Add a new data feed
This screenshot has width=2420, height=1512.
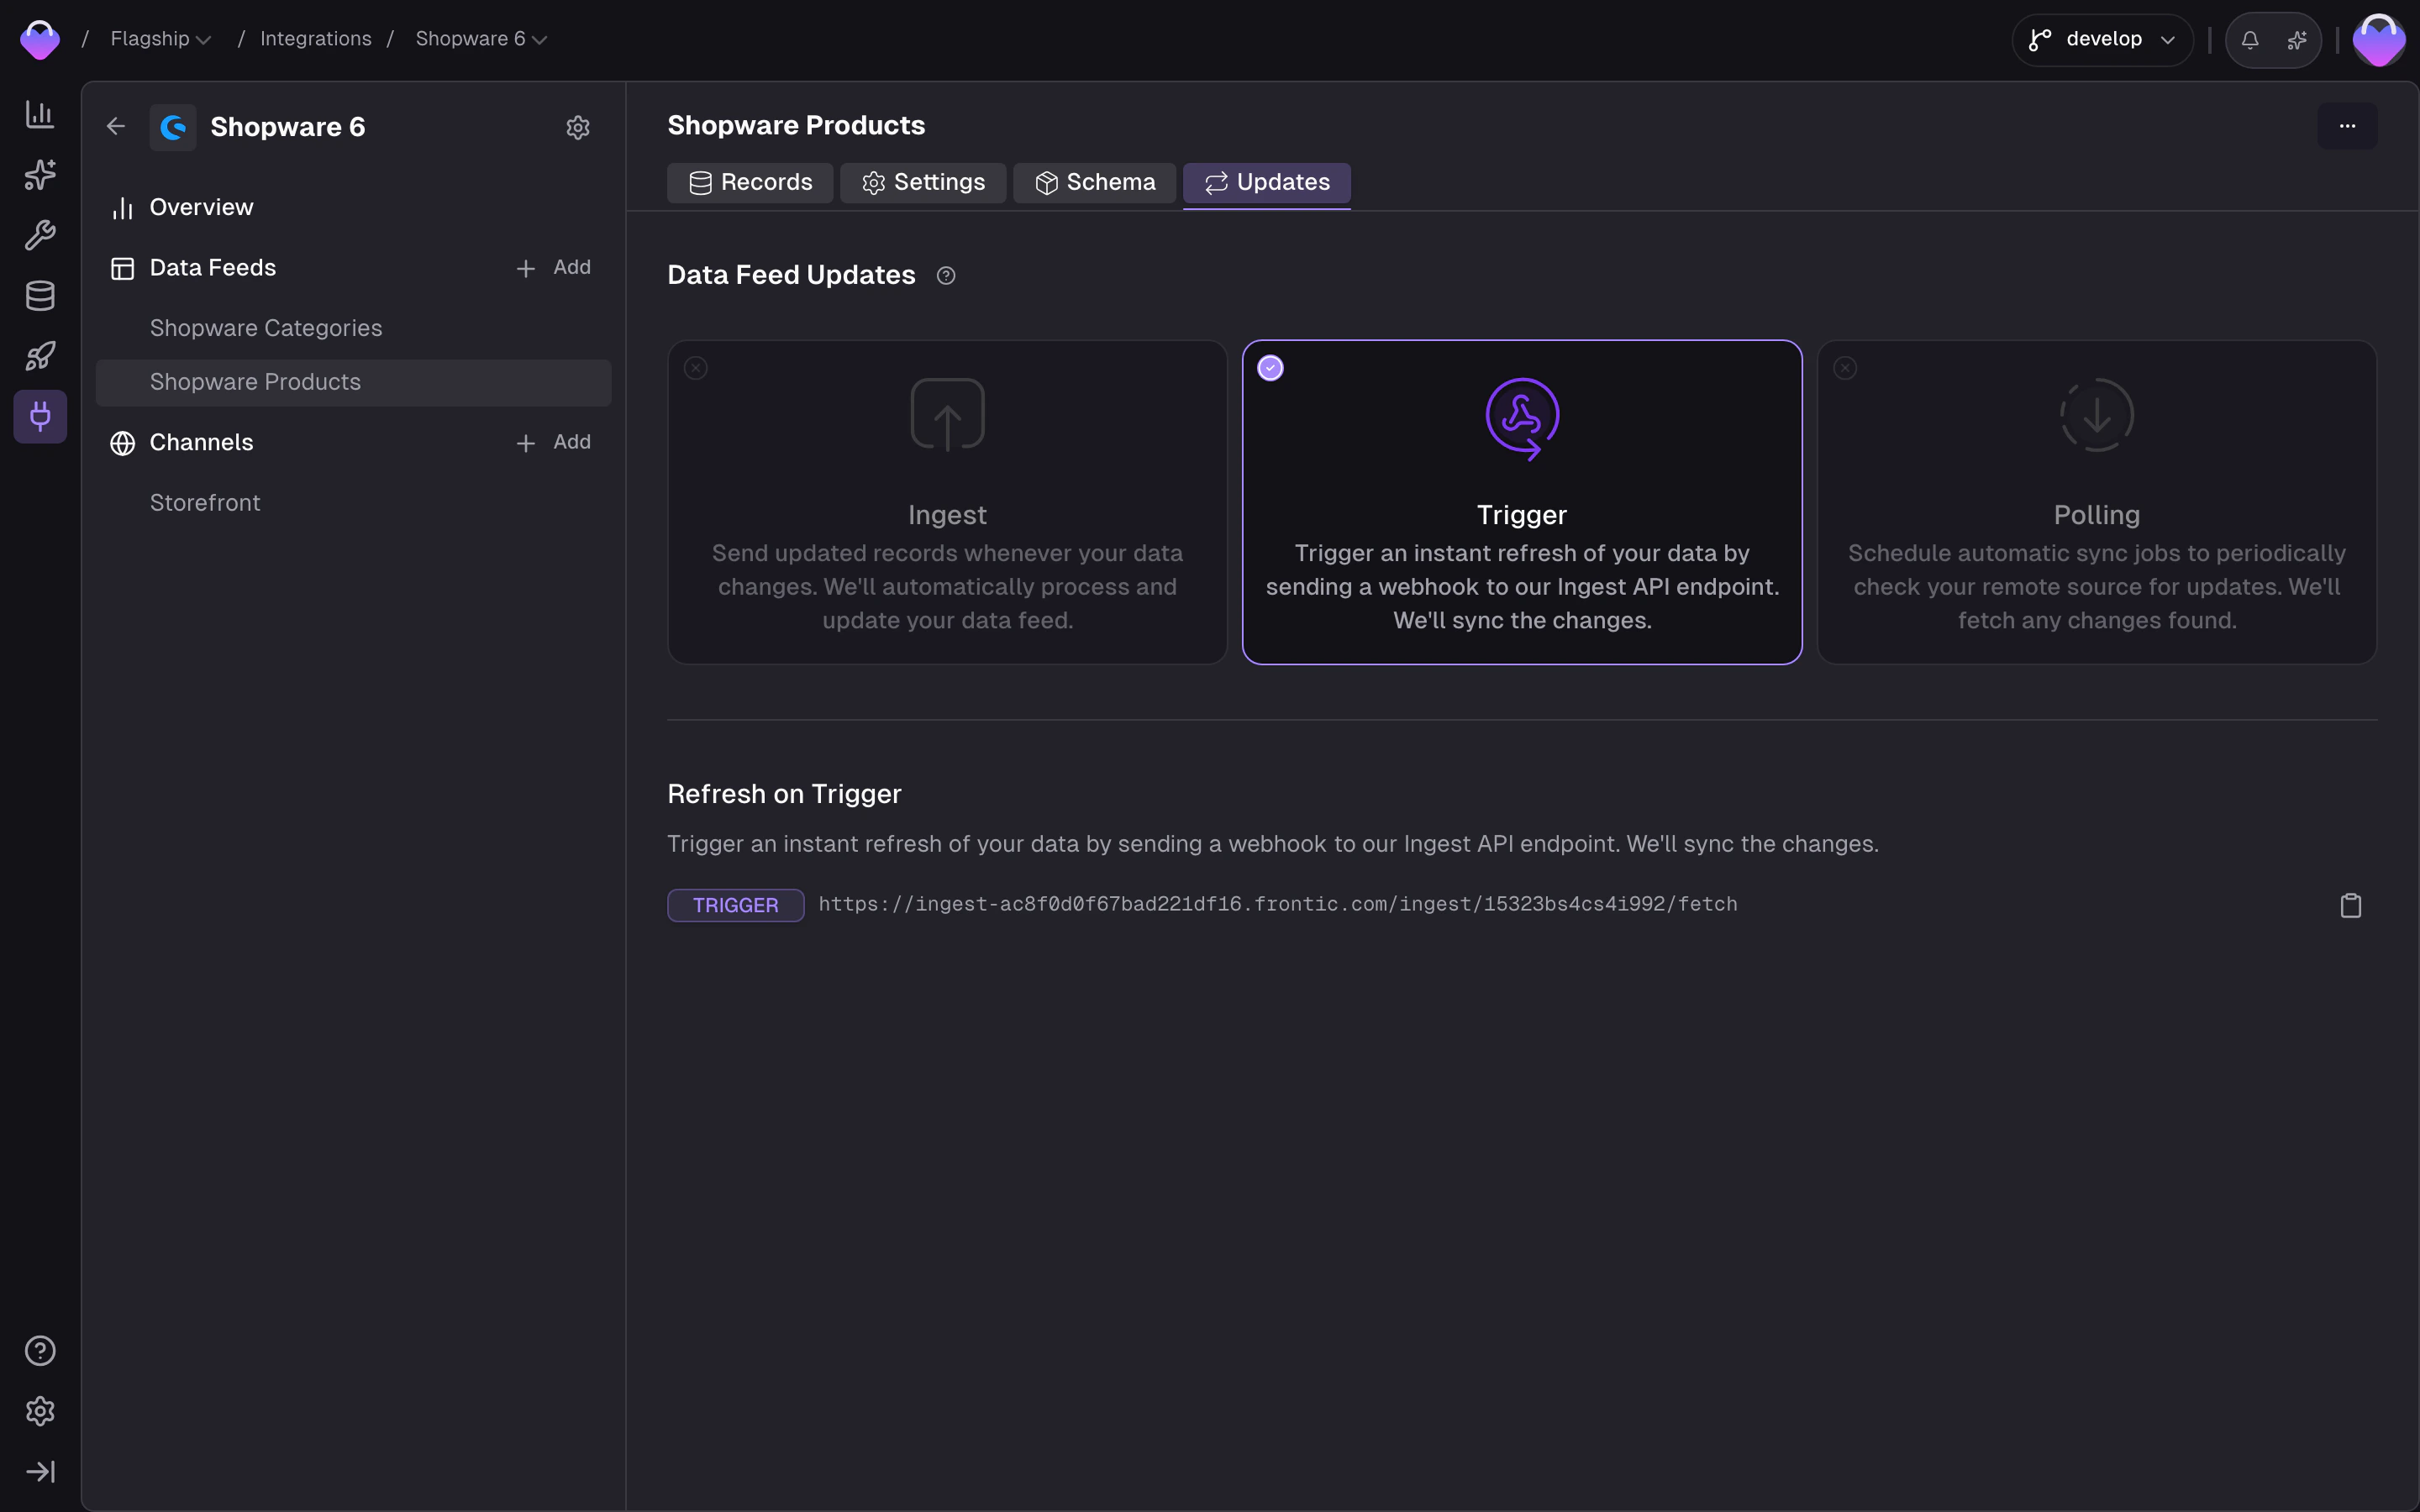point(554,268)
